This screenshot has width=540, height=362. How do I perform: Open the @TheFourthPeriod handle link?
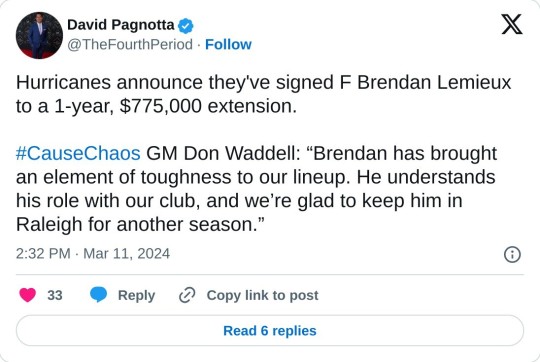130,45
